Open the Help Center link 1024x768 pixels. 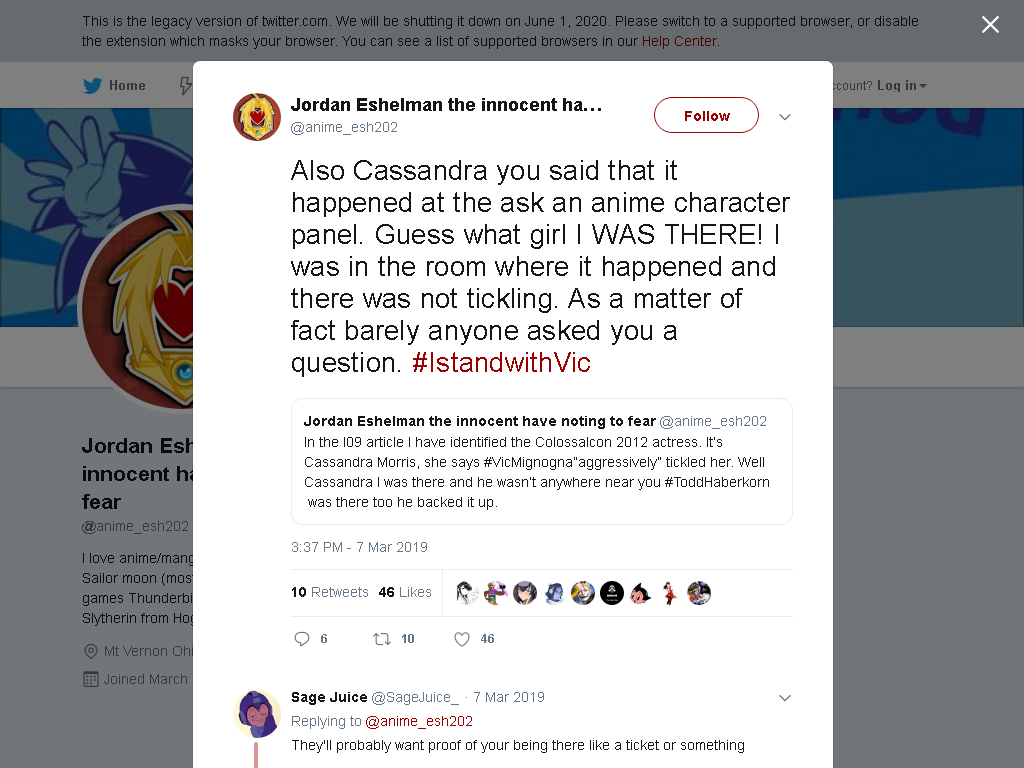click(679, 41)
